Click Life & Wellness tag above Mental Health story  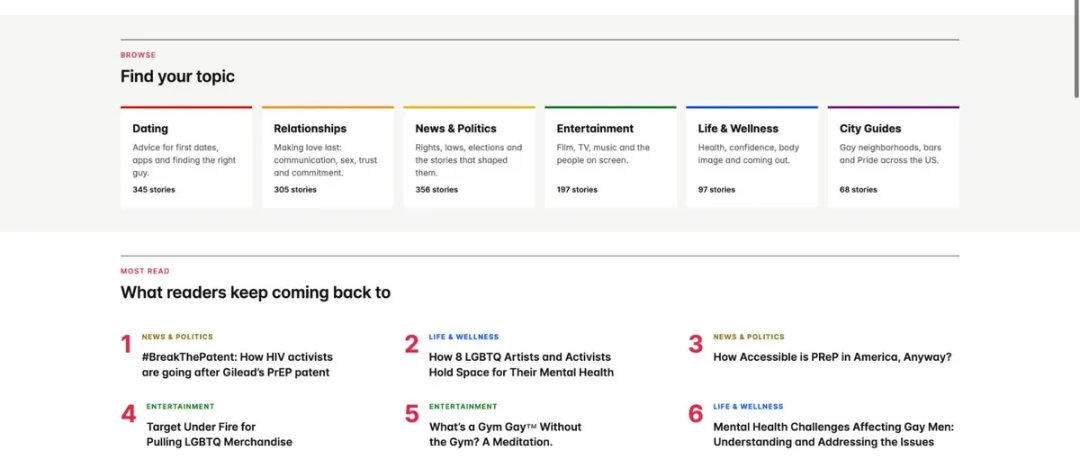coord(748,407)
